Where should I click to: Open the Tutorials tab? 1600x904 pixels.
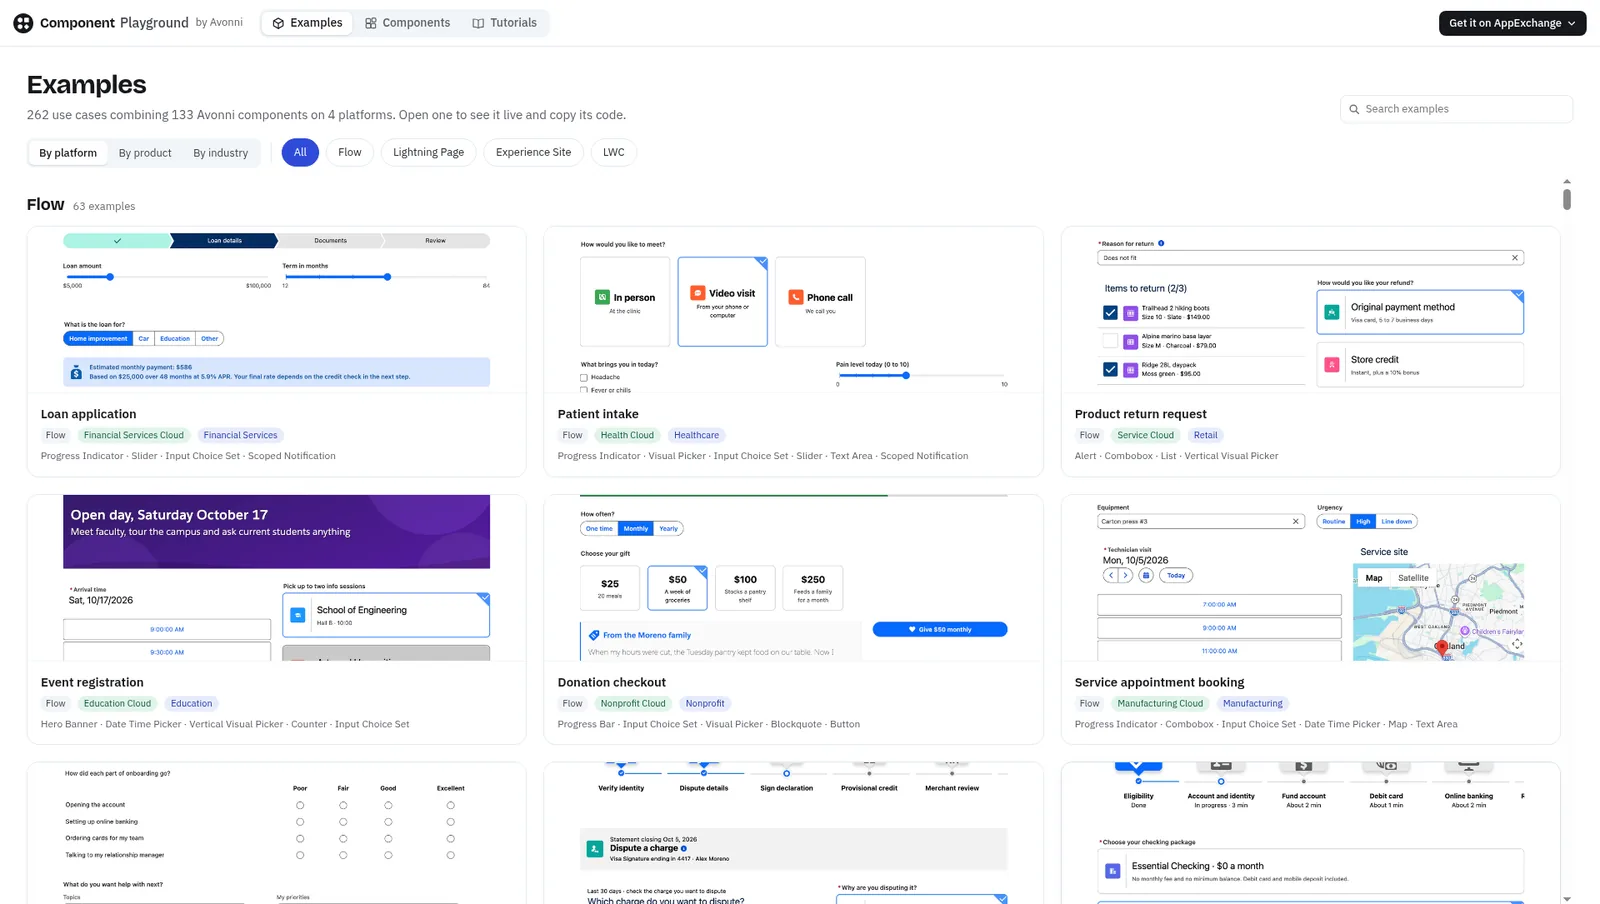tap(505, 23)
